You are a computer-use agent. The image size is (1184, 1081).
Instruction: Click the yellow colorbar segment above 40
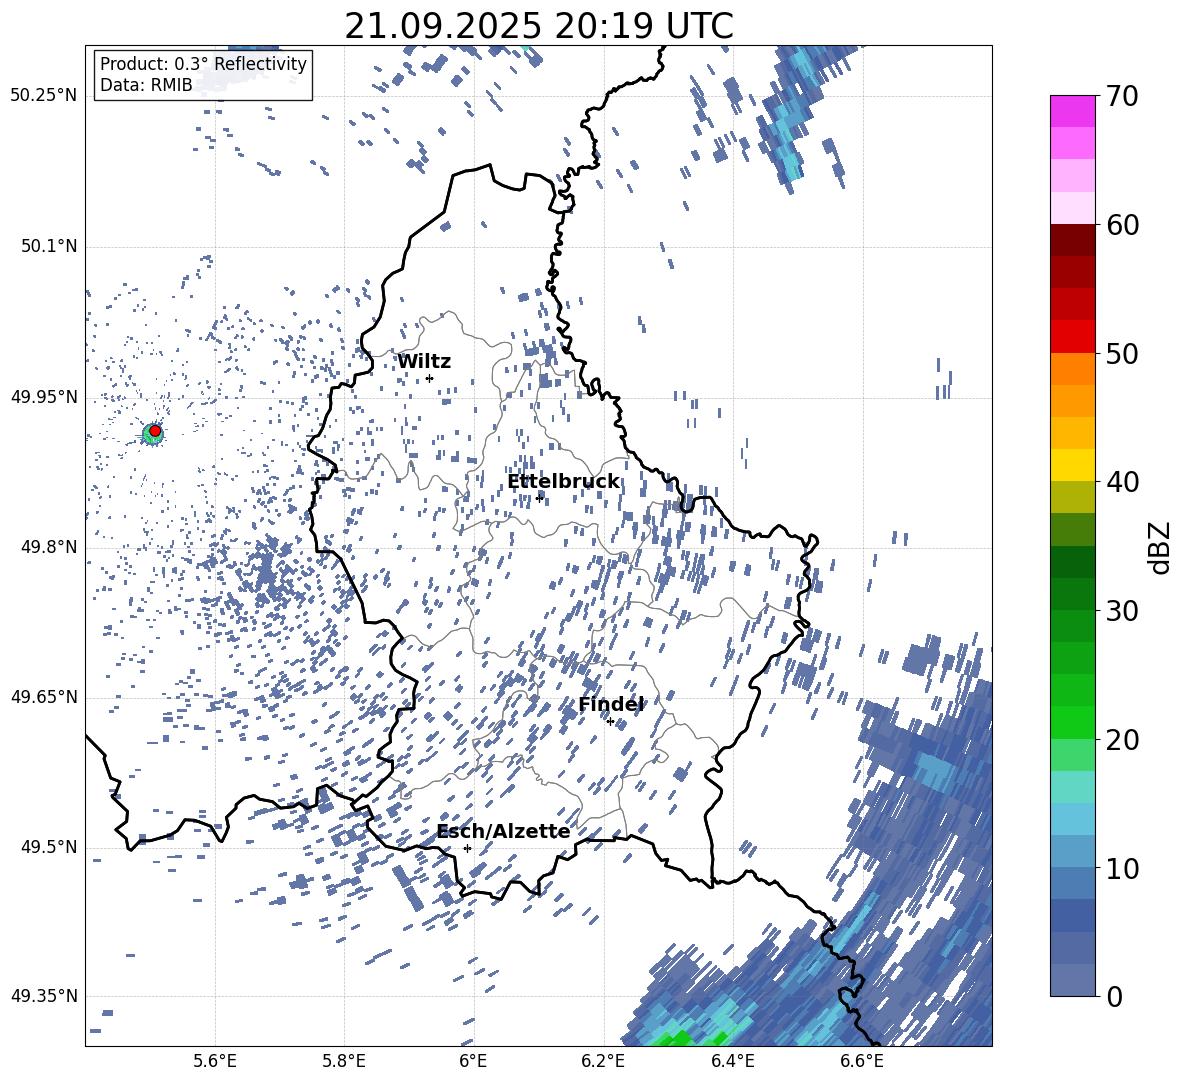pos(1072,465)
